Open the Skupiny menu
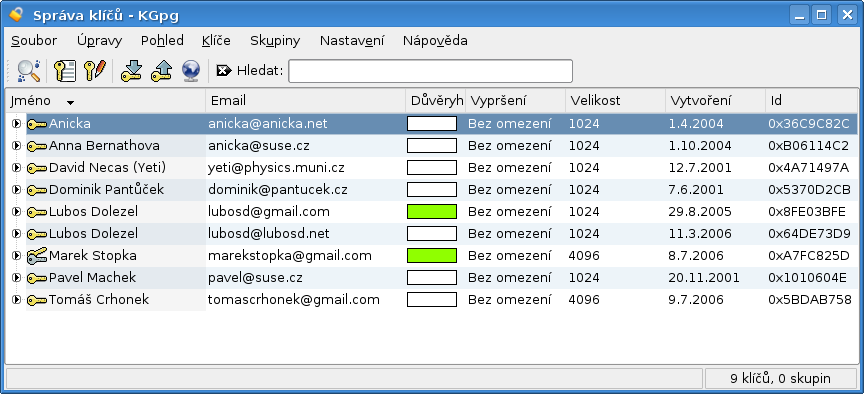This screenshot has height=394, width=864. pos(275,41)
